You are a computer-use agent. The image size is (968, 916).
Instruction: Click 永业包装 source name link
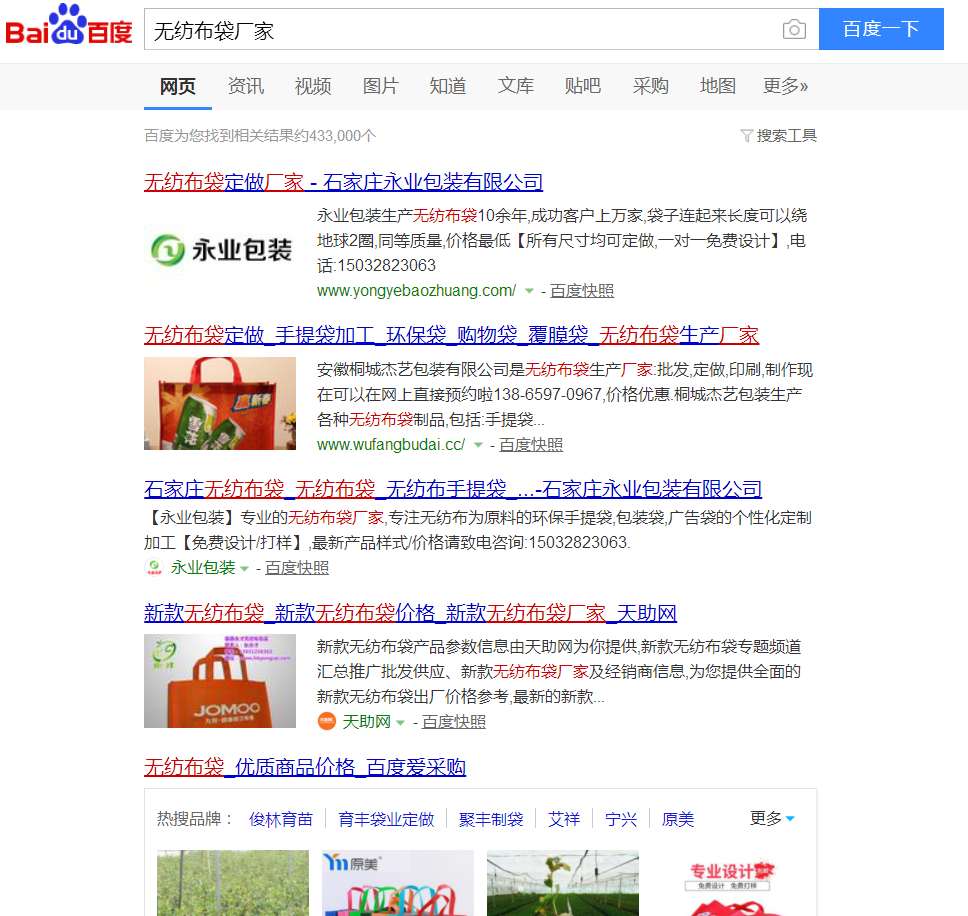(203, 568)
